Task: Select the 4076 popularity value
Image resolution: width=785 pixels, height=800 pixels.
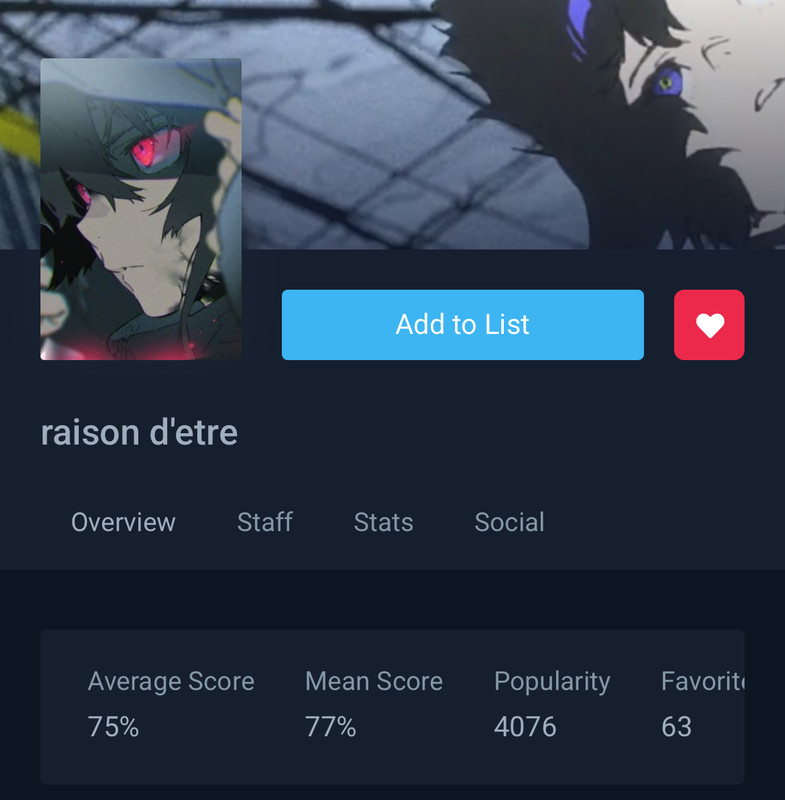Action: pyautogui.click(x=525, y=726)
